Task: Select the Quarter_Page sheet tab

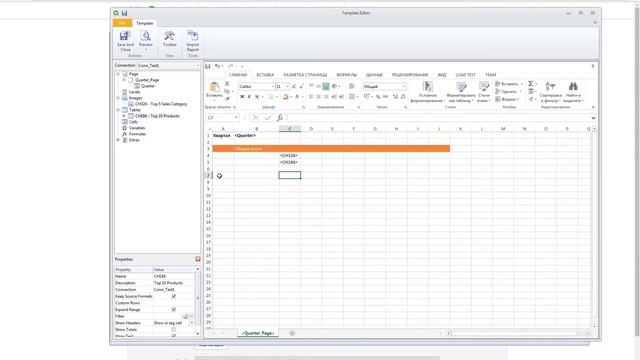Action: (258, 333)
